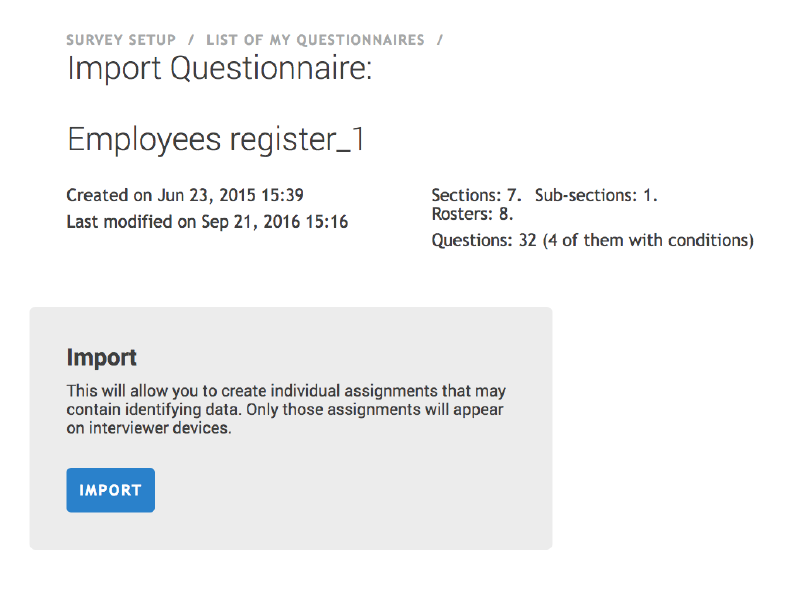This screenshot has width=800, height=590.
Task: Click the Import Questionnaire page heading
Action: point(219,70)
